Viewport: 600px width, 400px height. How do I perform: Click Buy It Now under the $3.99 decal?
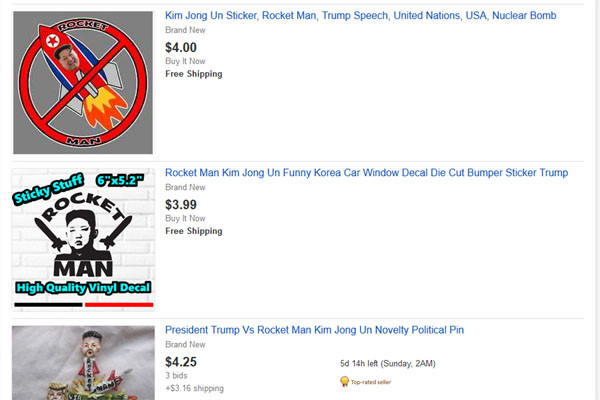click(x=186, y=218)
